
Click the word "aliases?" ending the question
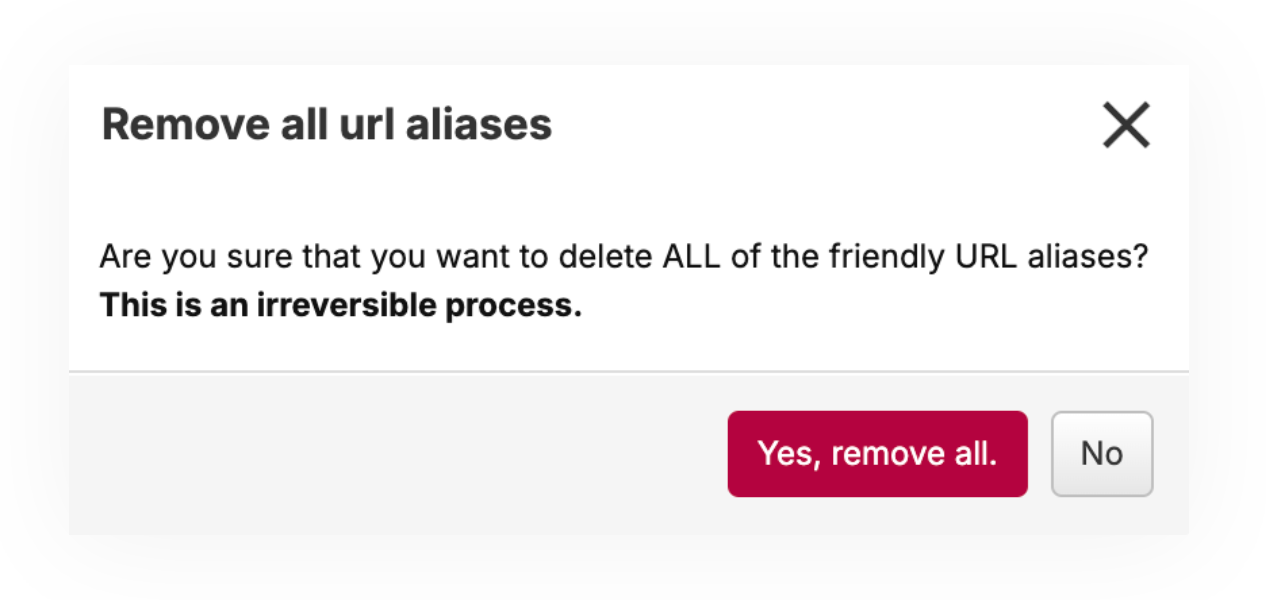pos(1093,258)
